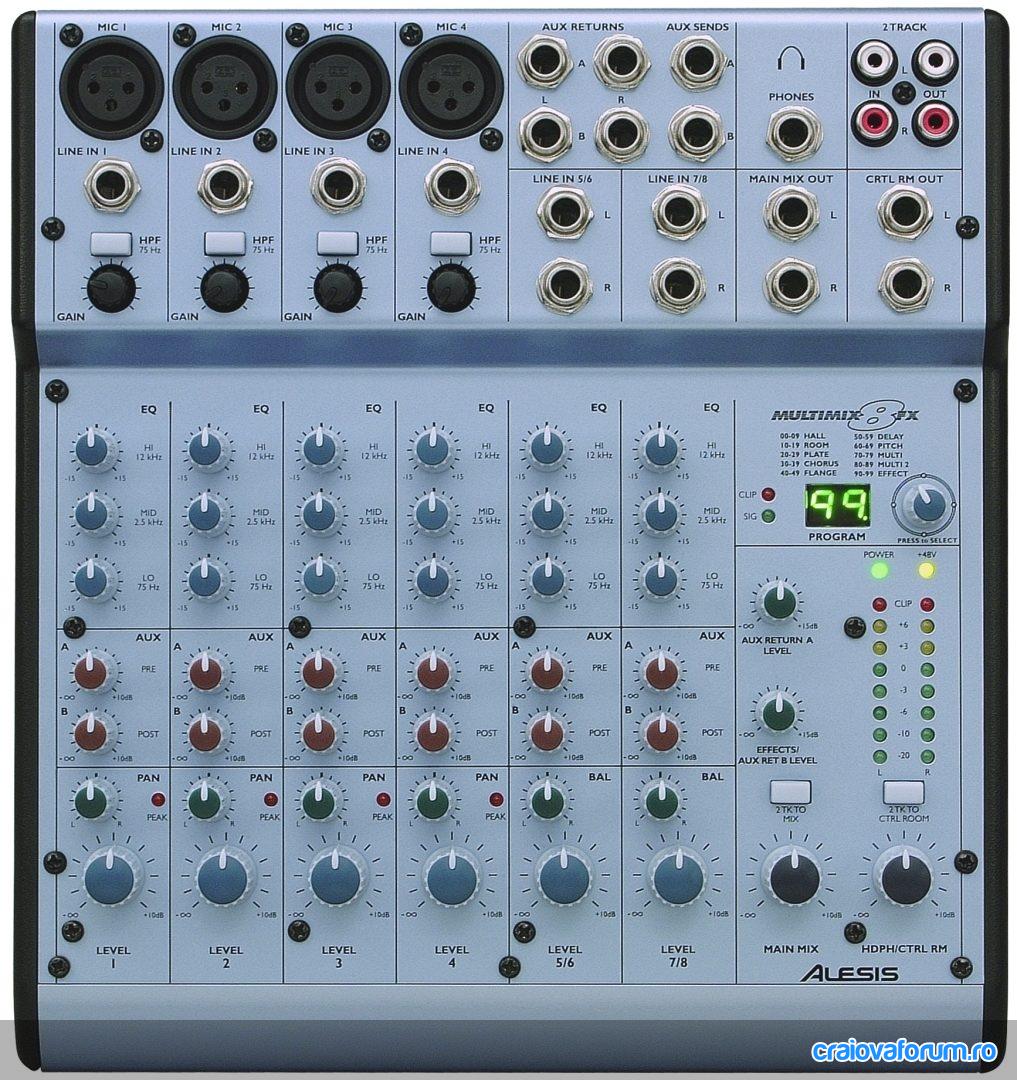Click the MIC 3 XLR input socket
This screenshot has width=1017, height=1080.
pyautogui.click(x=337, y=87)
